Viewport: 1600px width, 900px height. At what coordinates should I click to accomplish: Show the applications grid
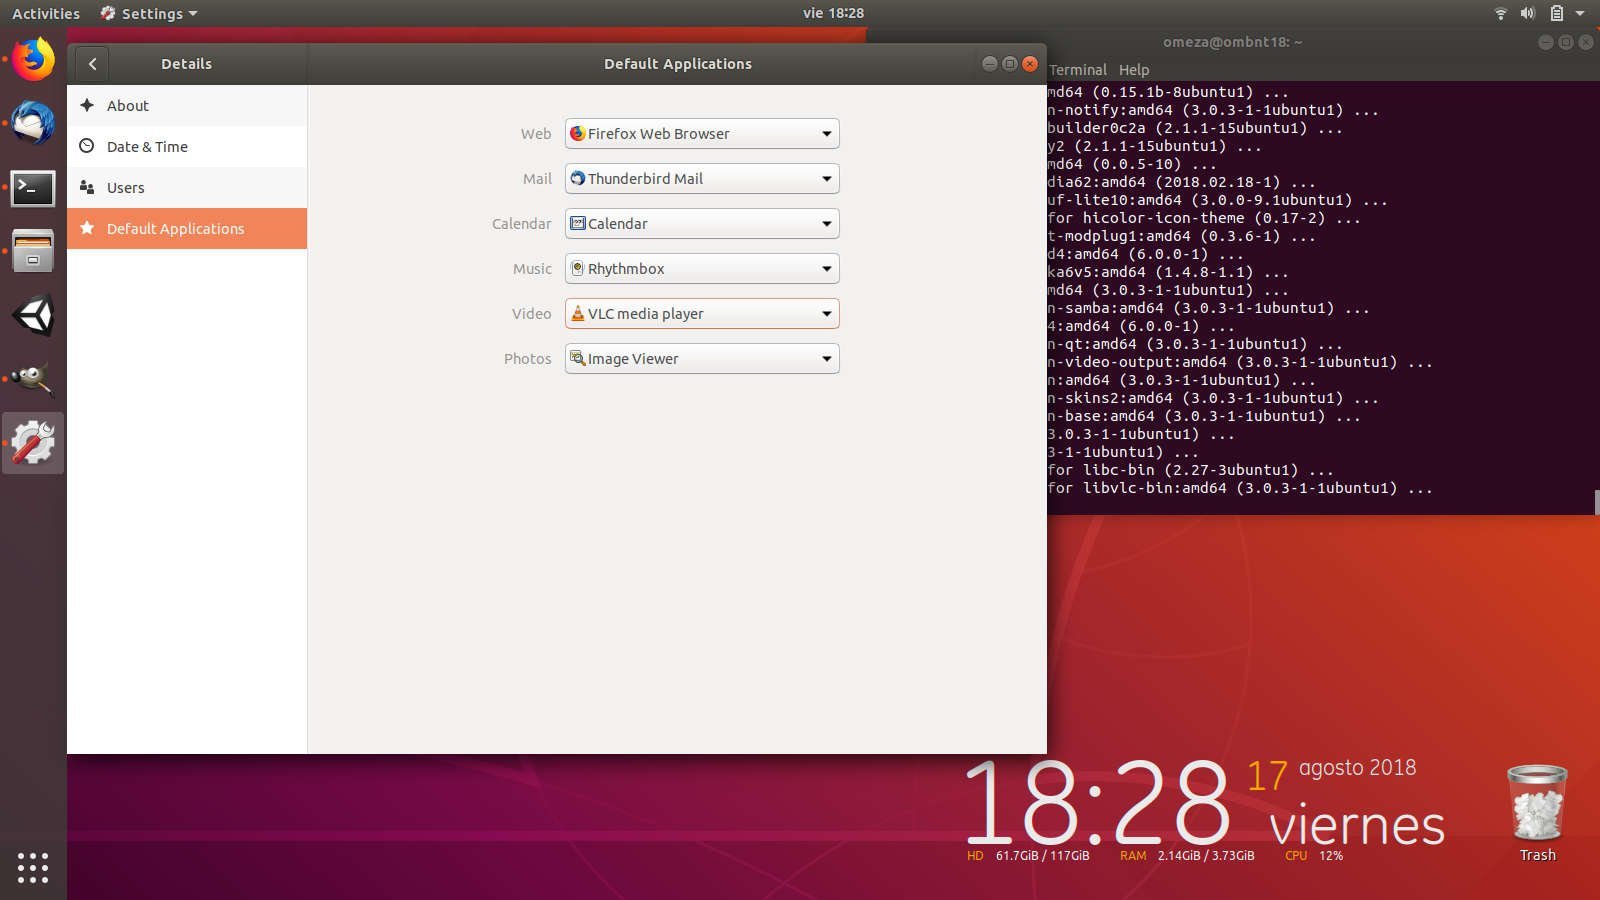33,867
